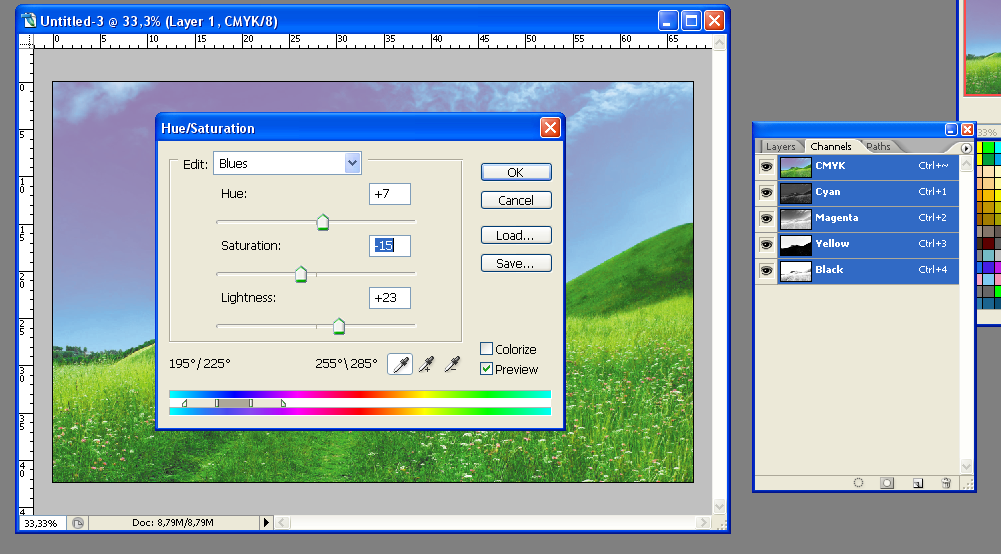Close the Hue/Saturation dialog with the X
The height and width of the screenshot is (554, 1001).
coord(550,128)
